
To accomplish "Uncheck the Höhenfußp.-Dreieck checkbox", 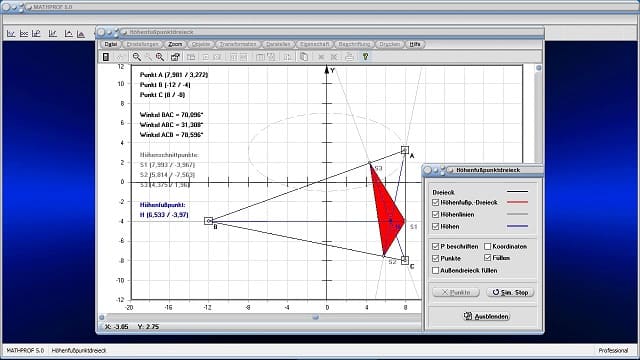I will (436, 202).
